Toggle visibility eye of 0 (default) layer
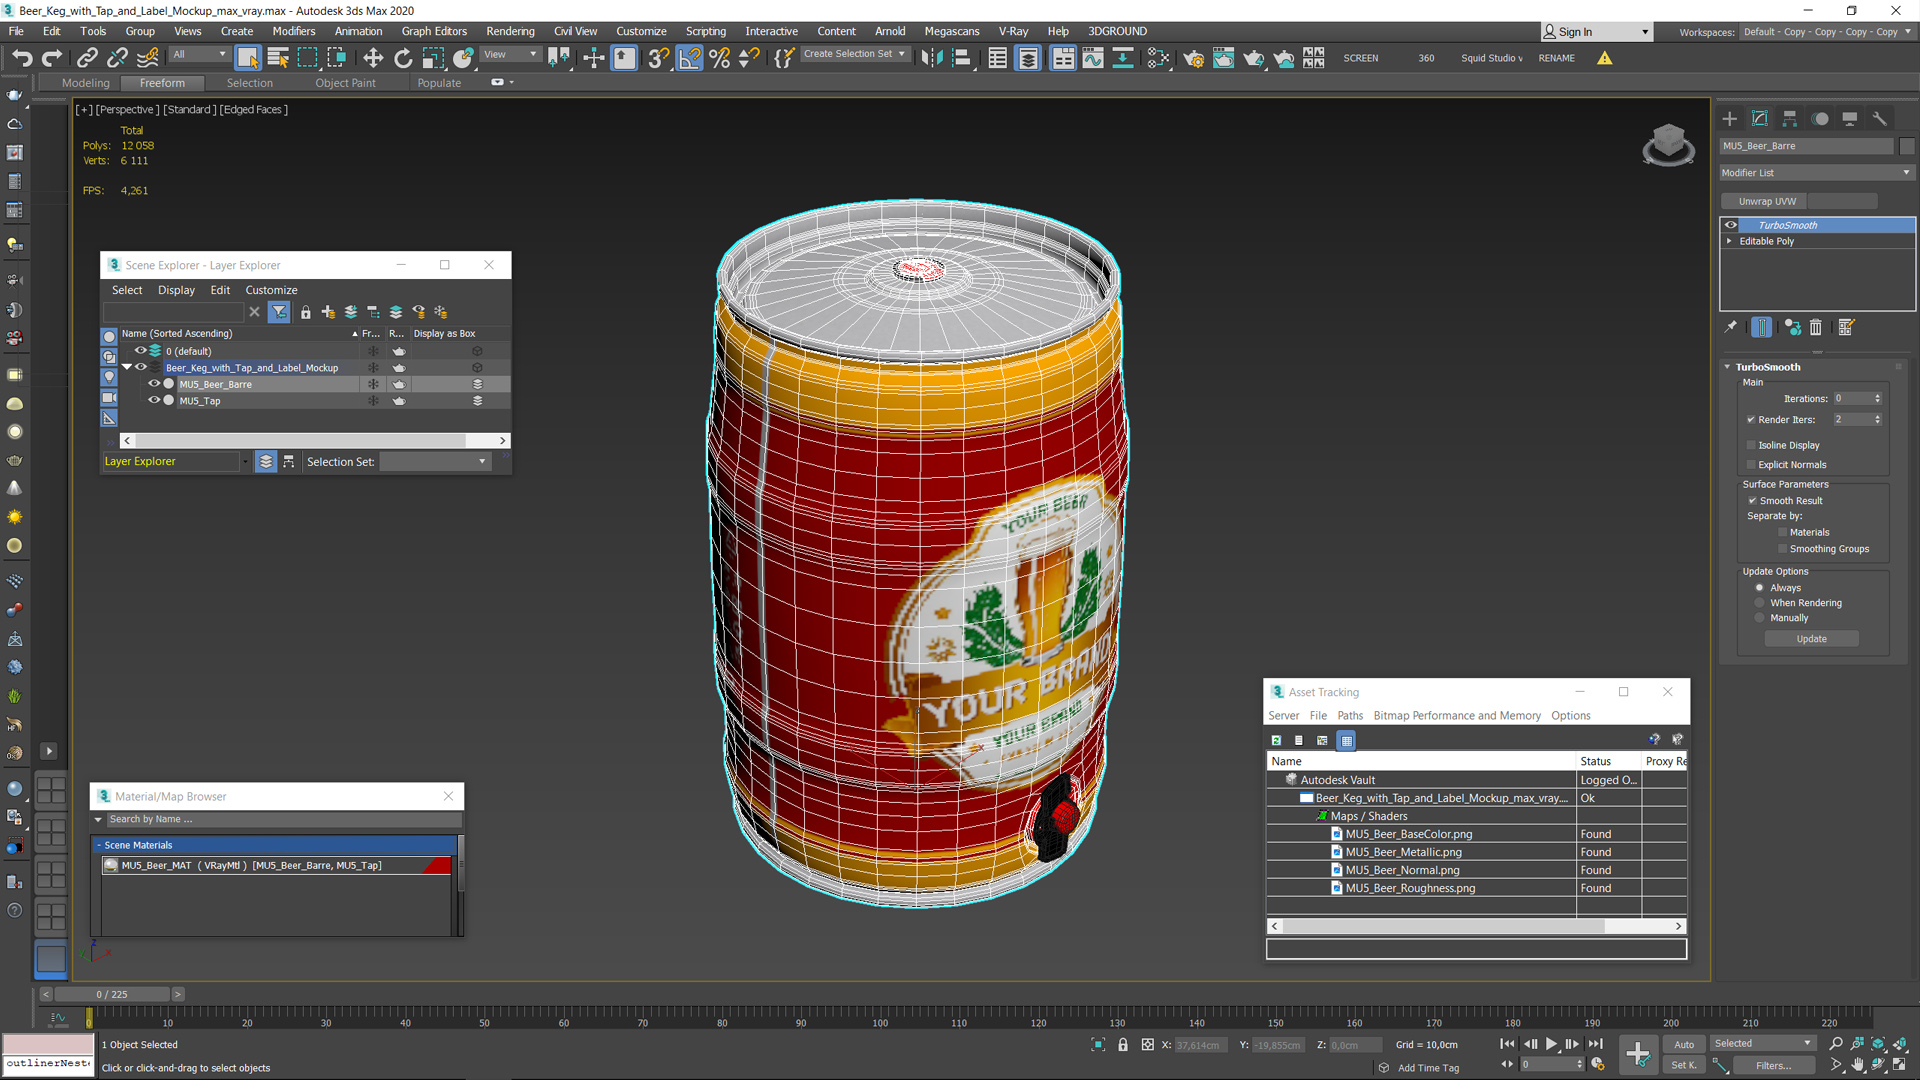 pyautogui.click(x=141, y=351)
